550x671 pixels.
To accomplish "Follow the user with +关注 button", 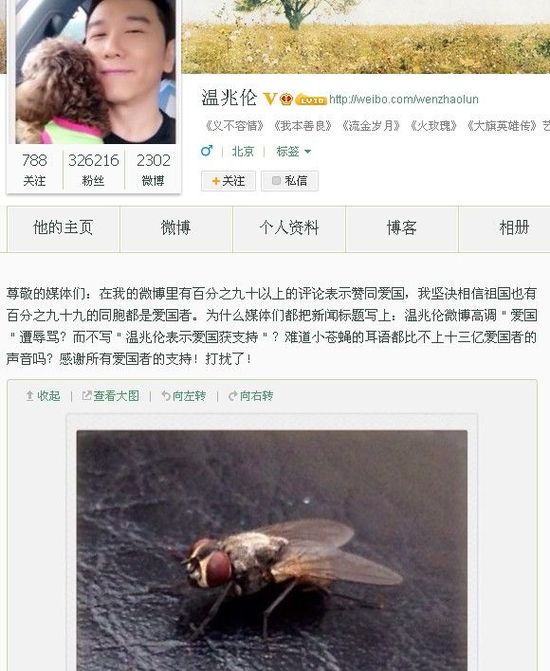I will 229,181.
